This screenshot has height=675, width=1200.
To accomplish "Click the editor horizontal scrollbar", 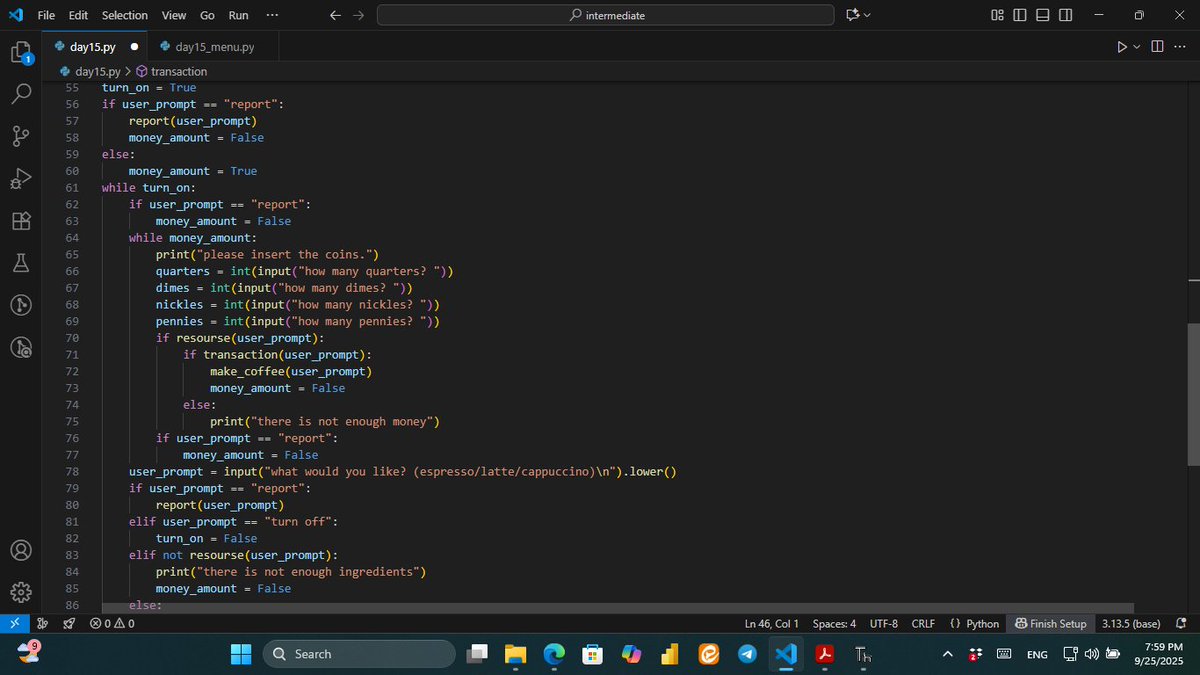I will point(618,606).
